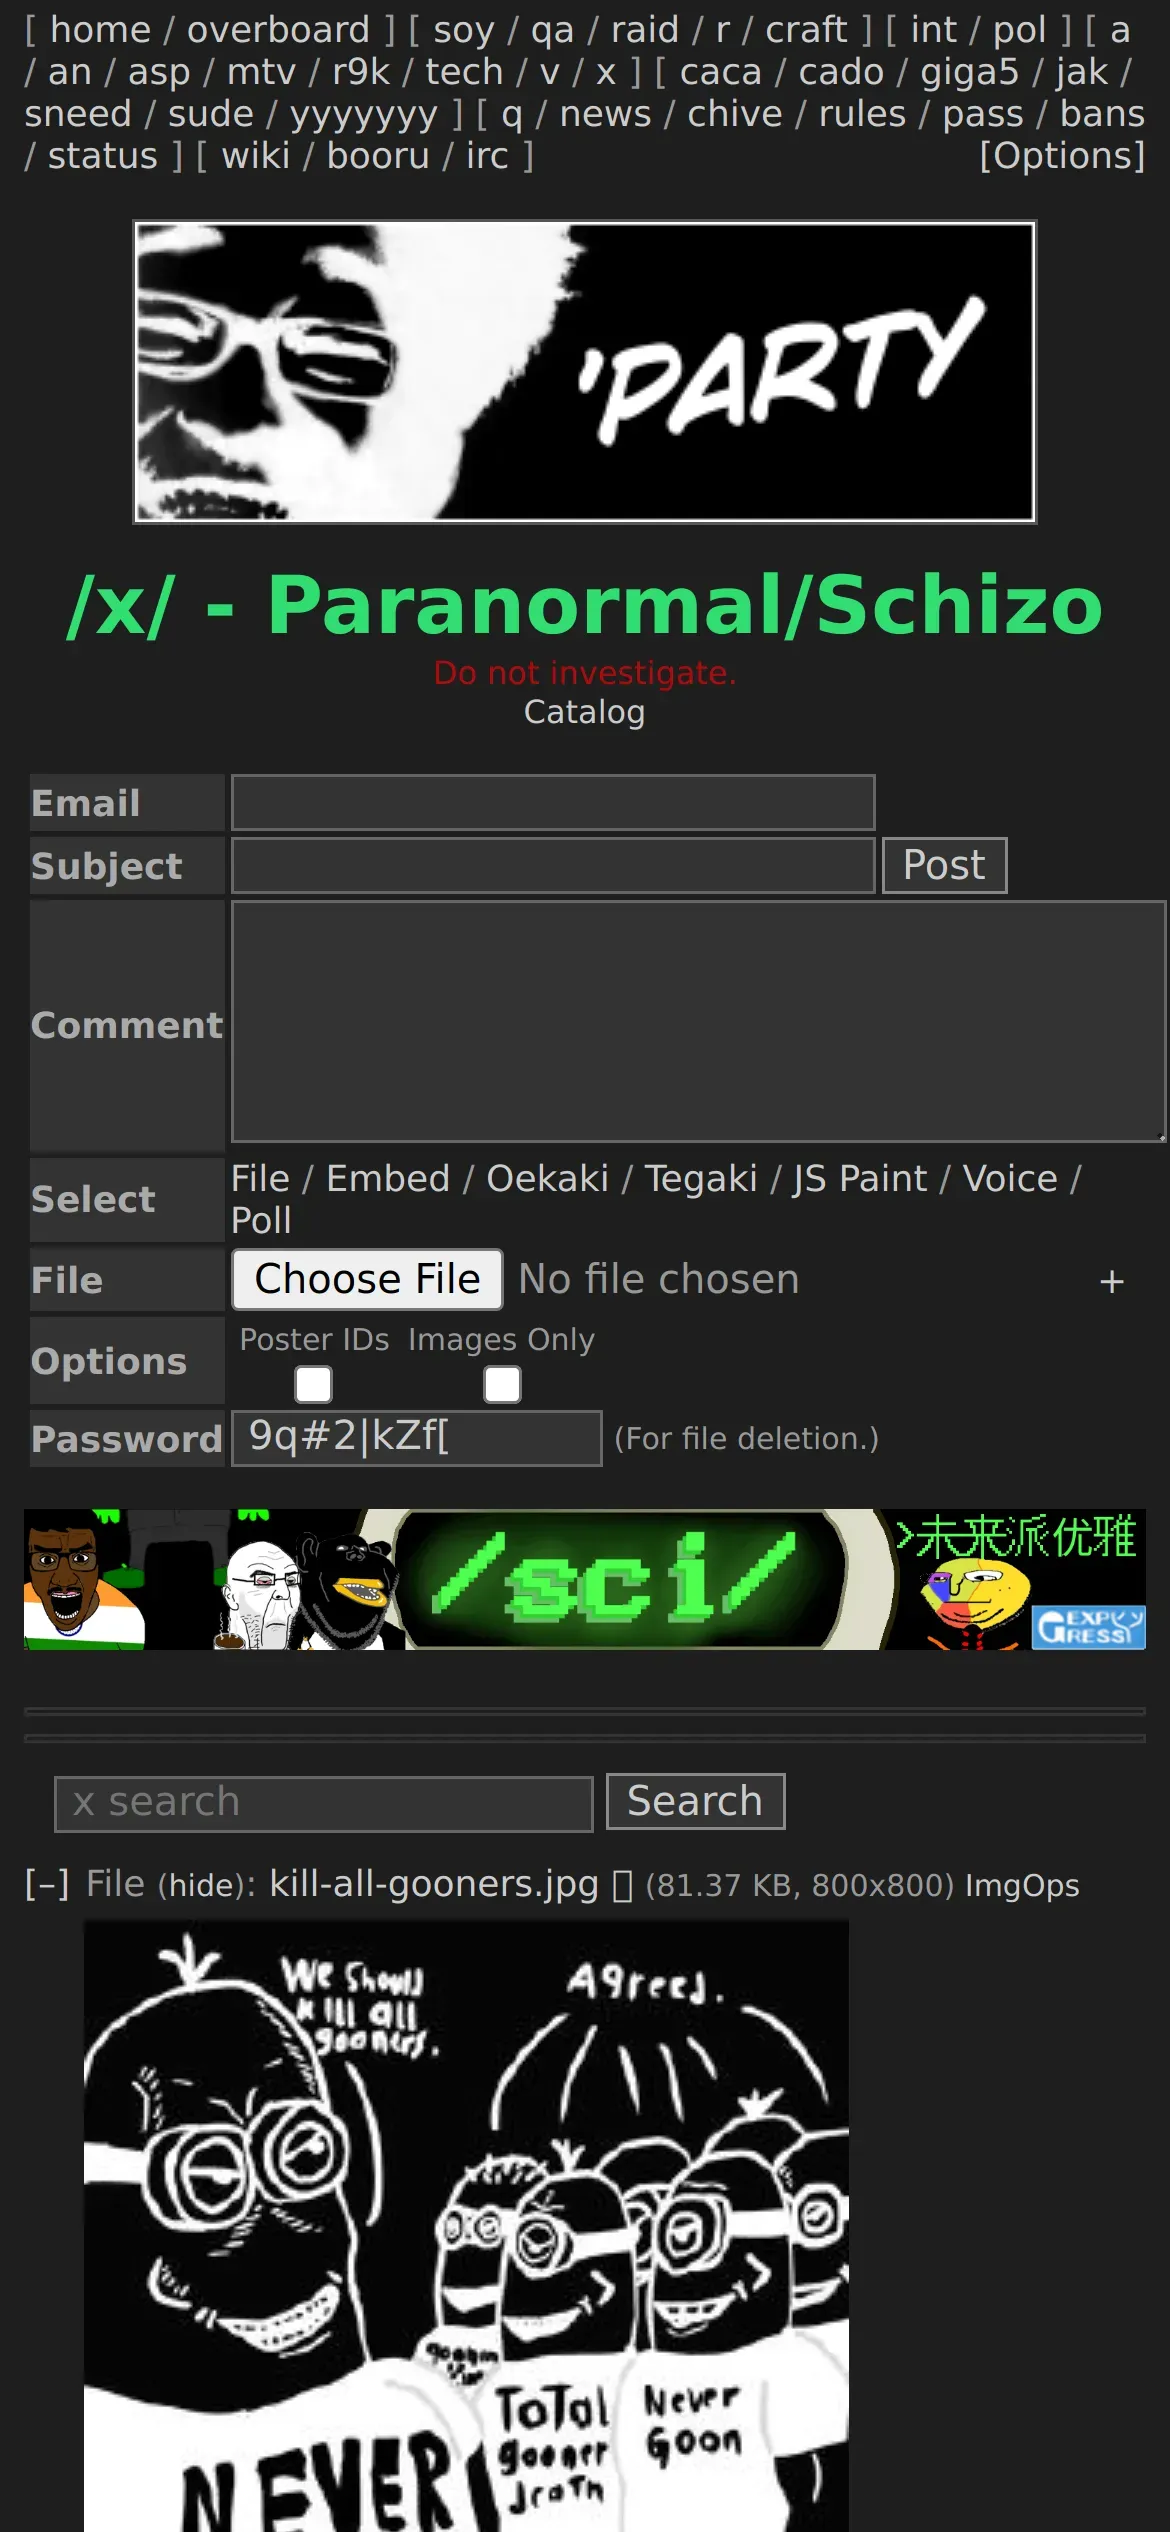Click the small icon after kill-all-gooners.jpg
Viewport: 1170px width, 2532px height.
point(622,1886)
